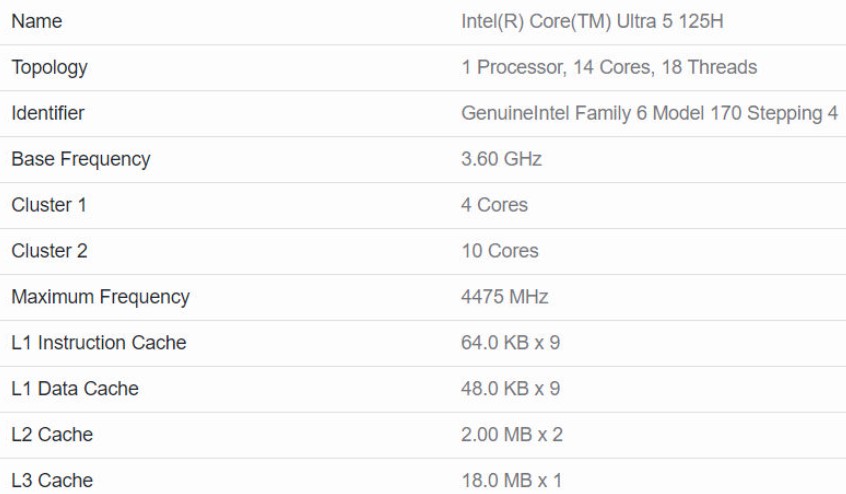Click the 'Name' row label
846x494 pixels.
(x=36, y=21)
